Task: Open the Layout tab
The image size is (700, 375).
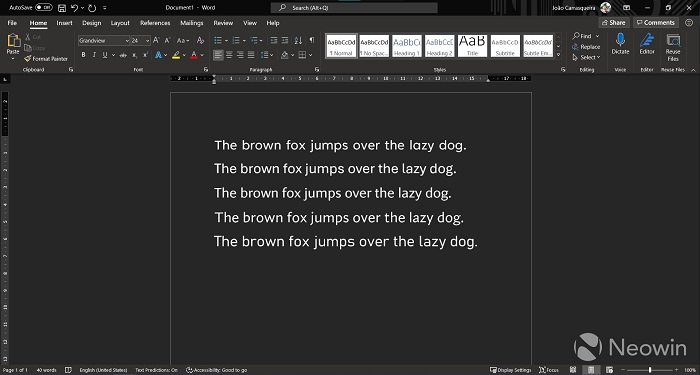Action: coord(120,23)
